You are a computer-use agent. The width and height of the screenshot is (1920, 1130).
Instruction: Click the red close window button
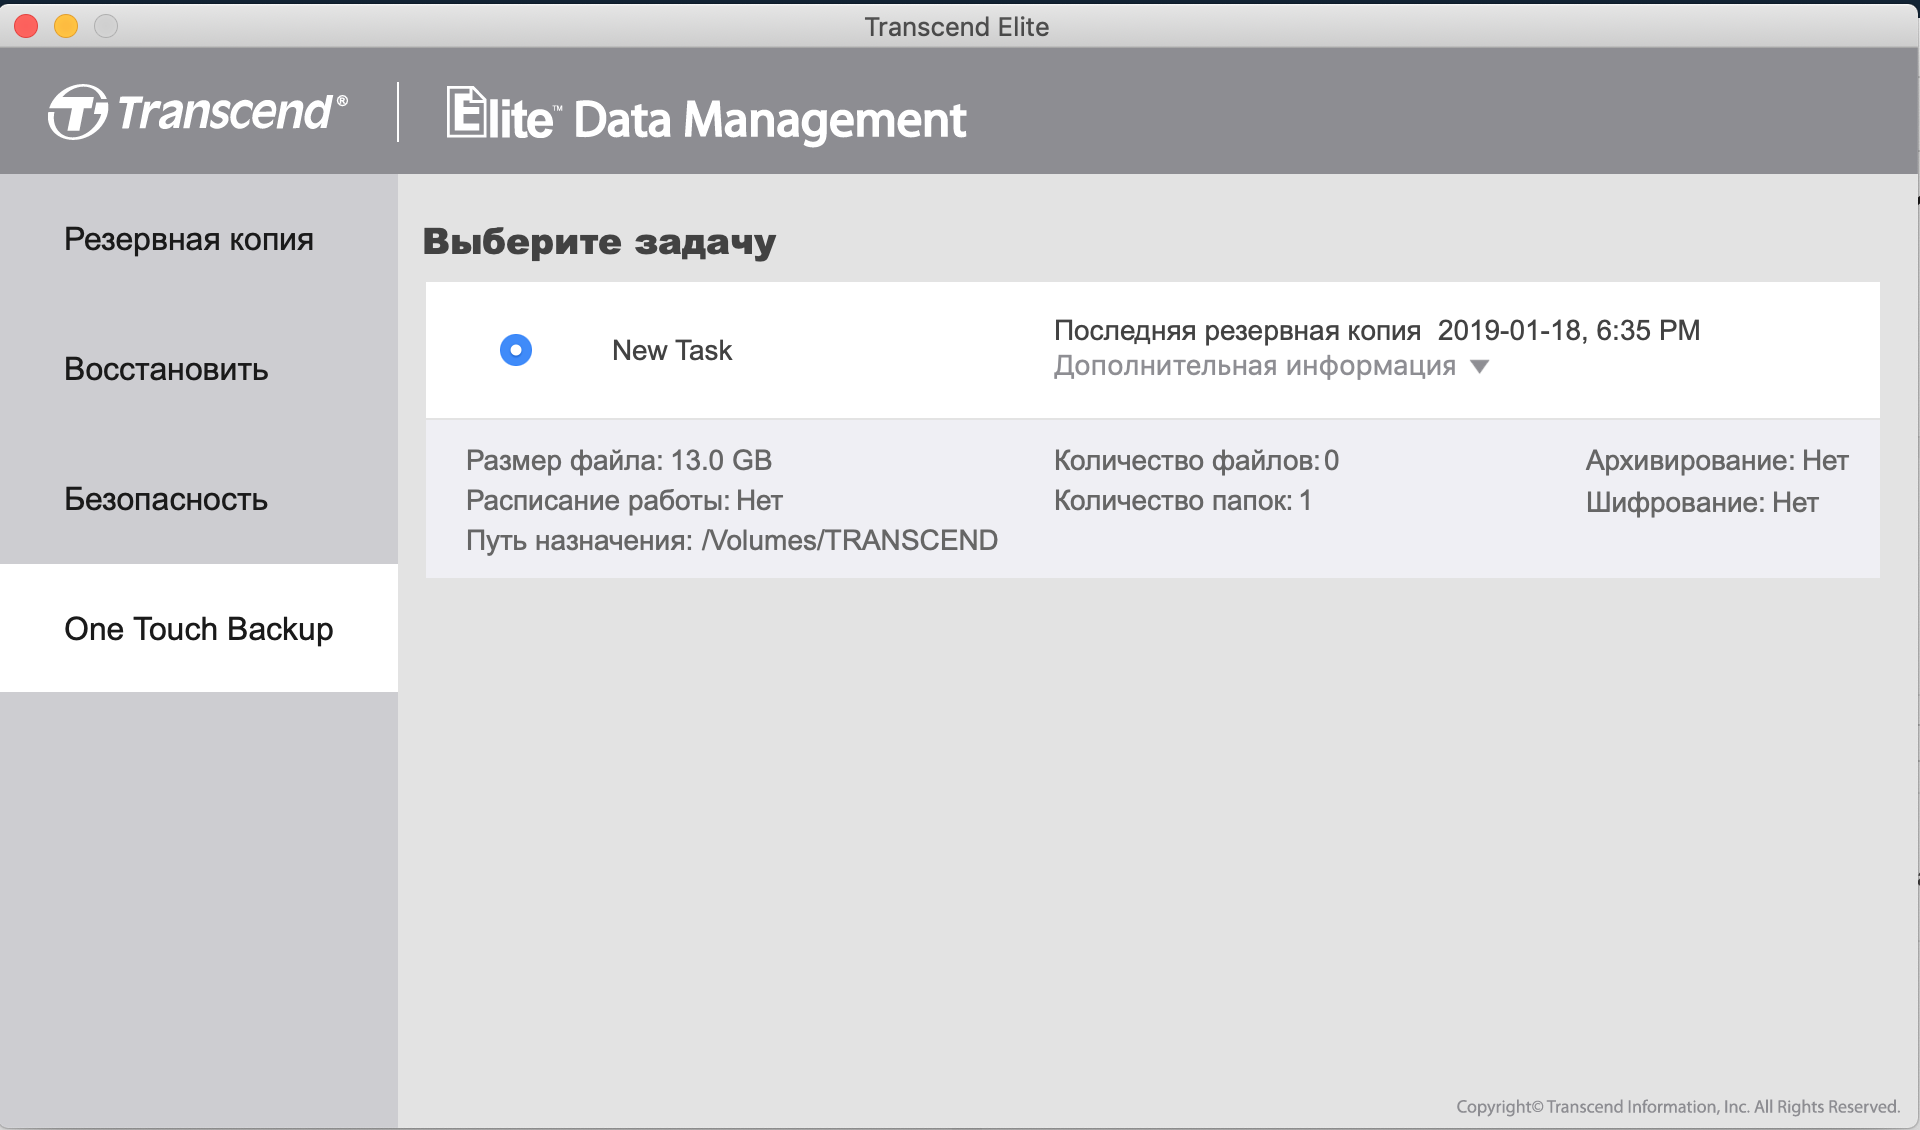(26, 27)
